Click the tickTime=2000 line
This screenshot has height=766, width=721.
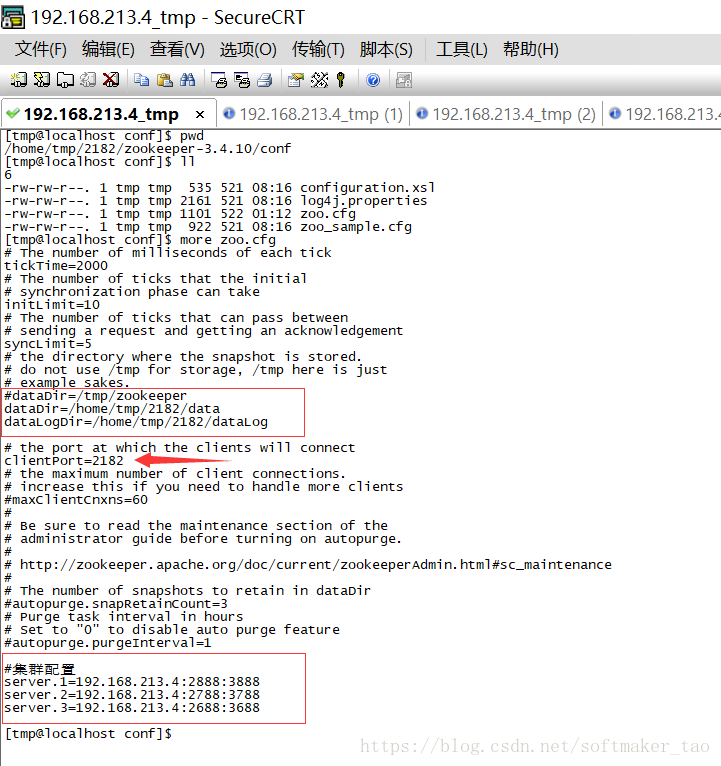[x=56, y=266]
